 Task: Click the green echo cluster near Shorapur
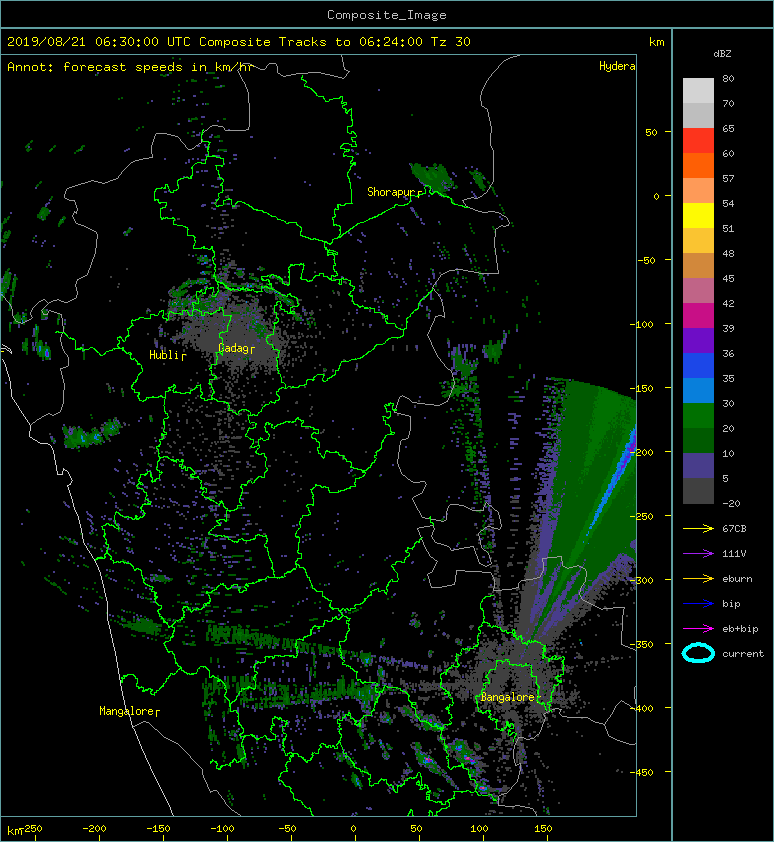point(431,177)
